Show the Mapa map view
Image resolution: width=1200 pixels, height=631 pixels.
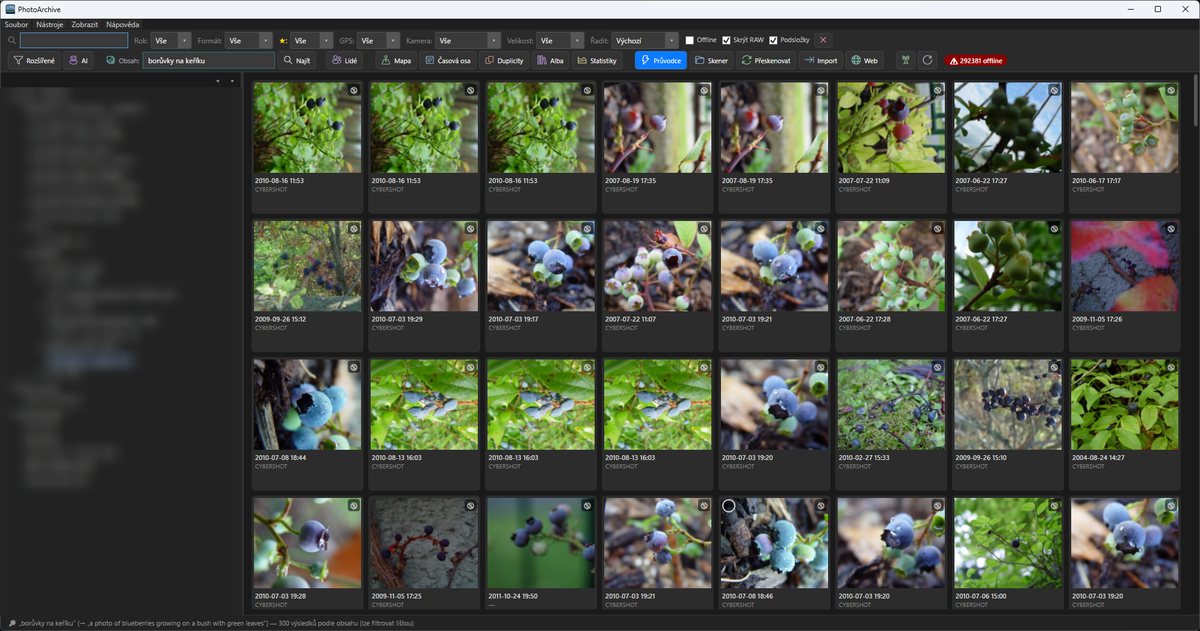[396, 60]
